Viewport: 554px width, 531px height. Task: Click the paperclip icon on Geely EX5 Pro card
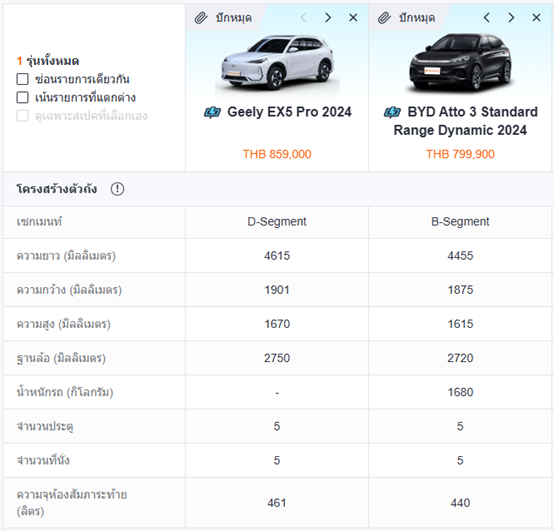click(201, 18)
